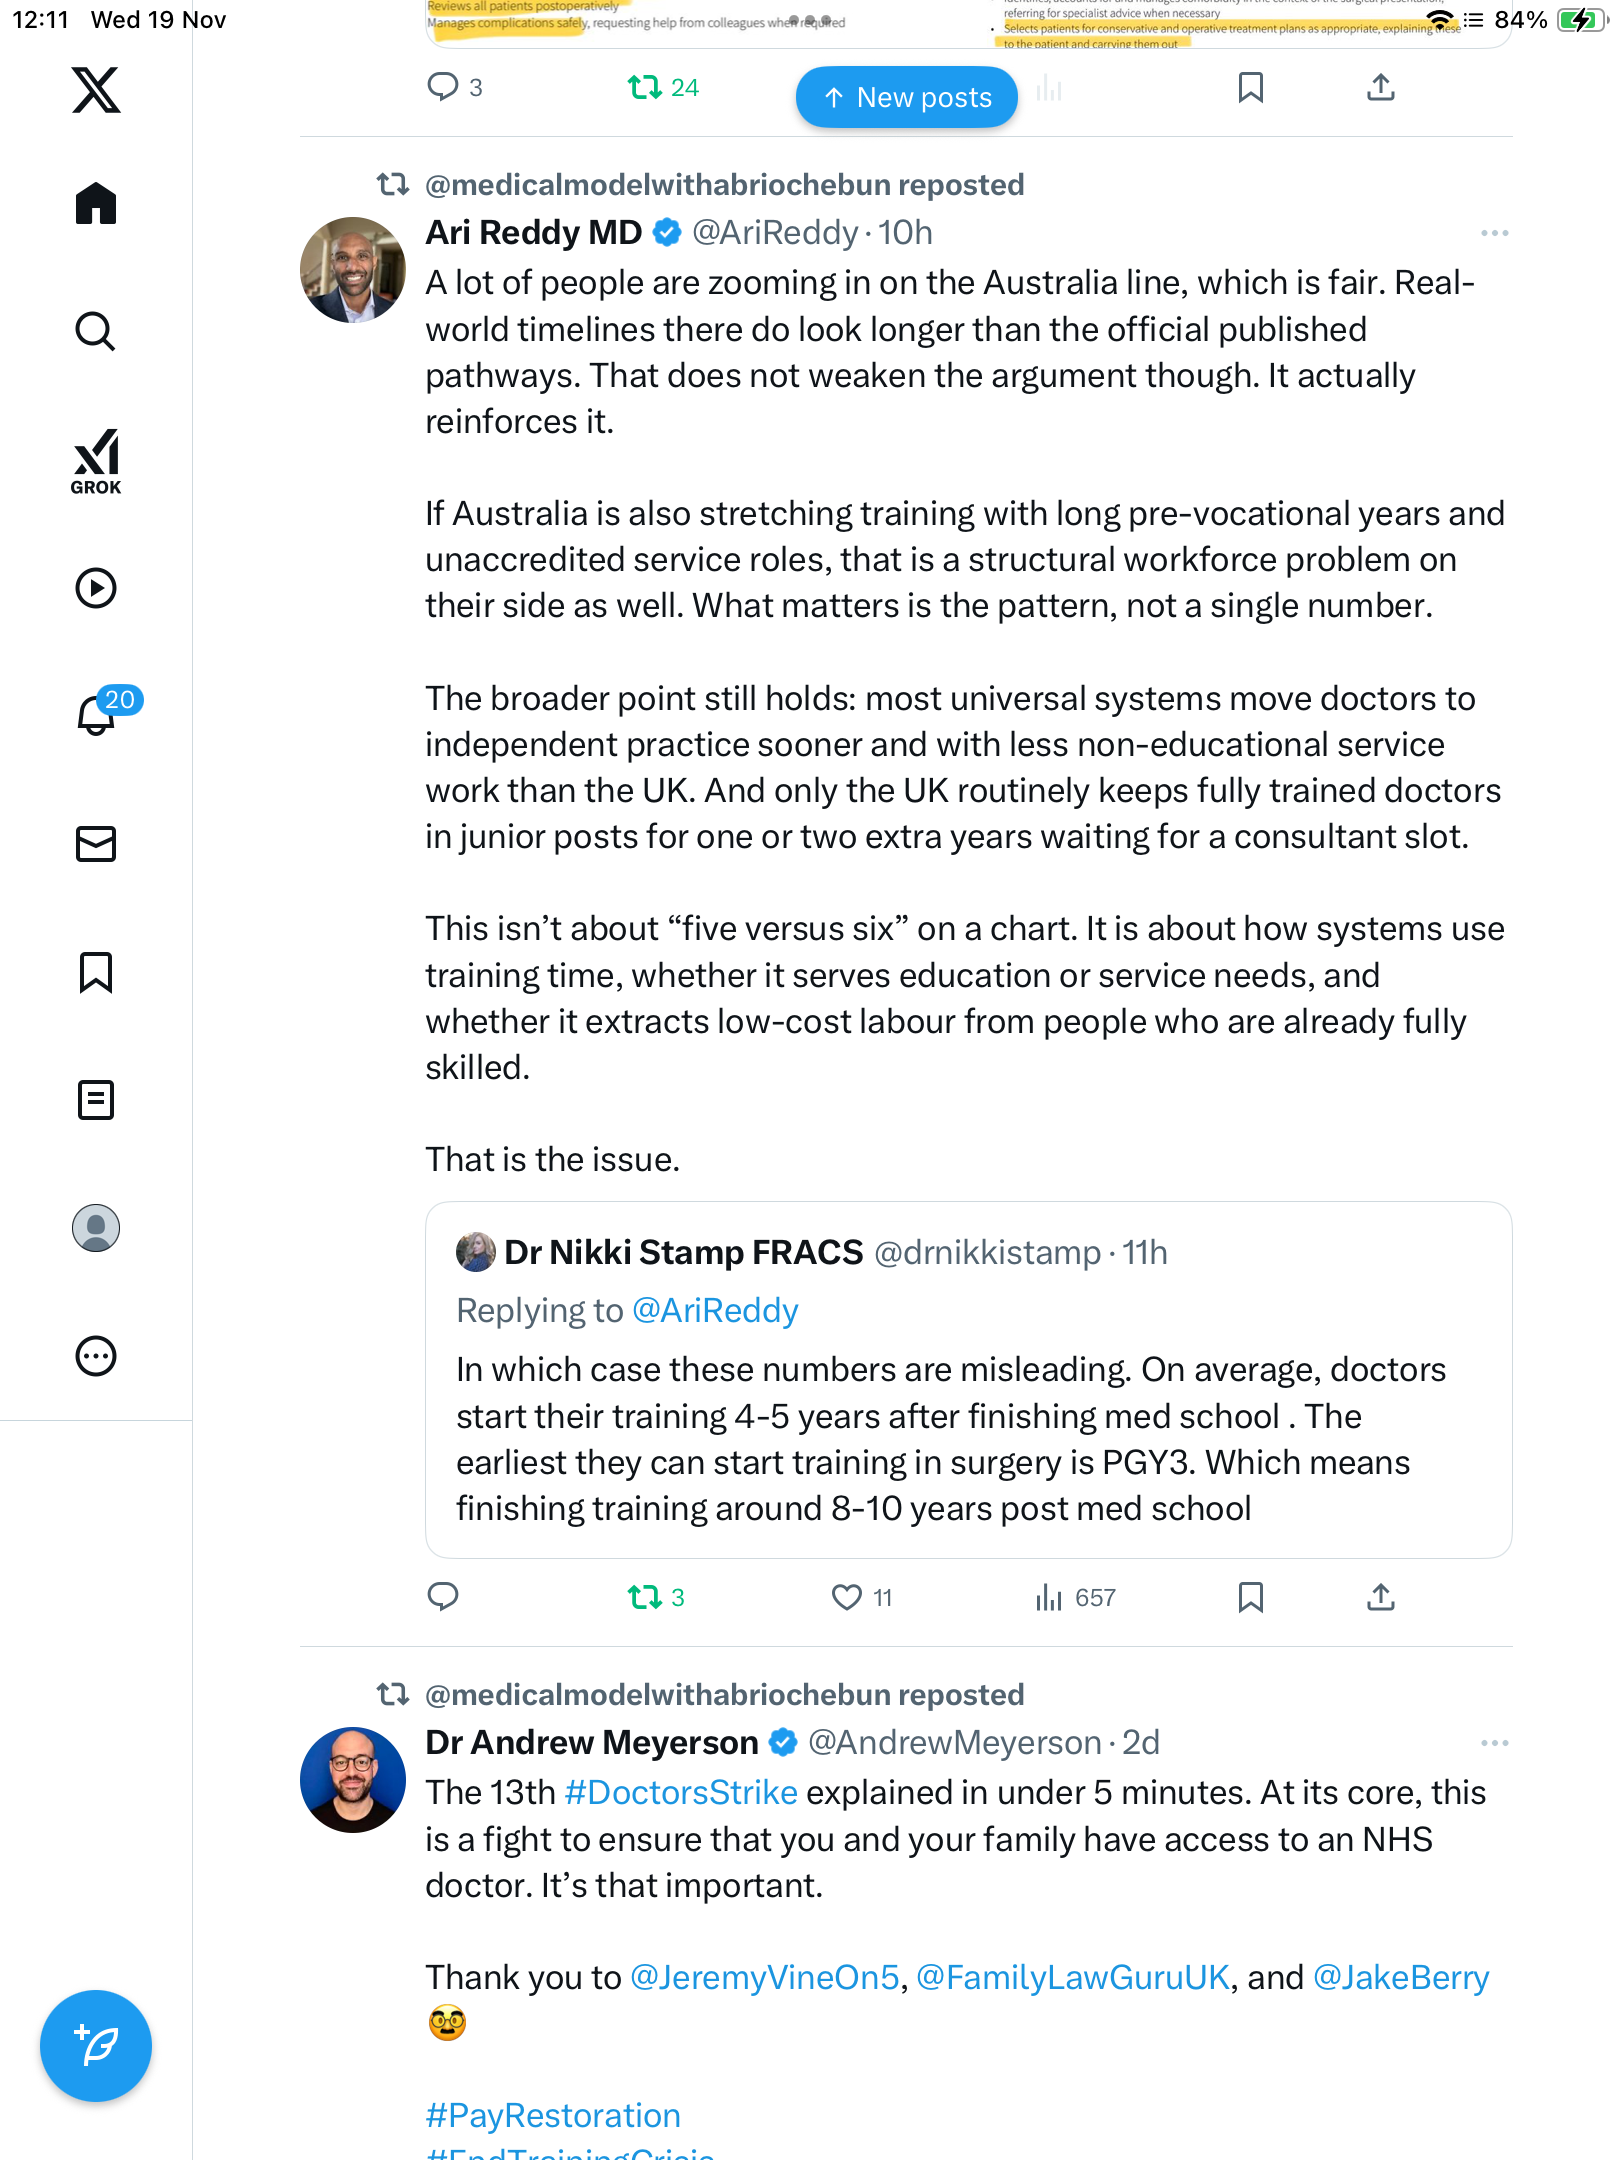Expand the sidebar More menu
1620x2160 pixels.
point(96,1356)
